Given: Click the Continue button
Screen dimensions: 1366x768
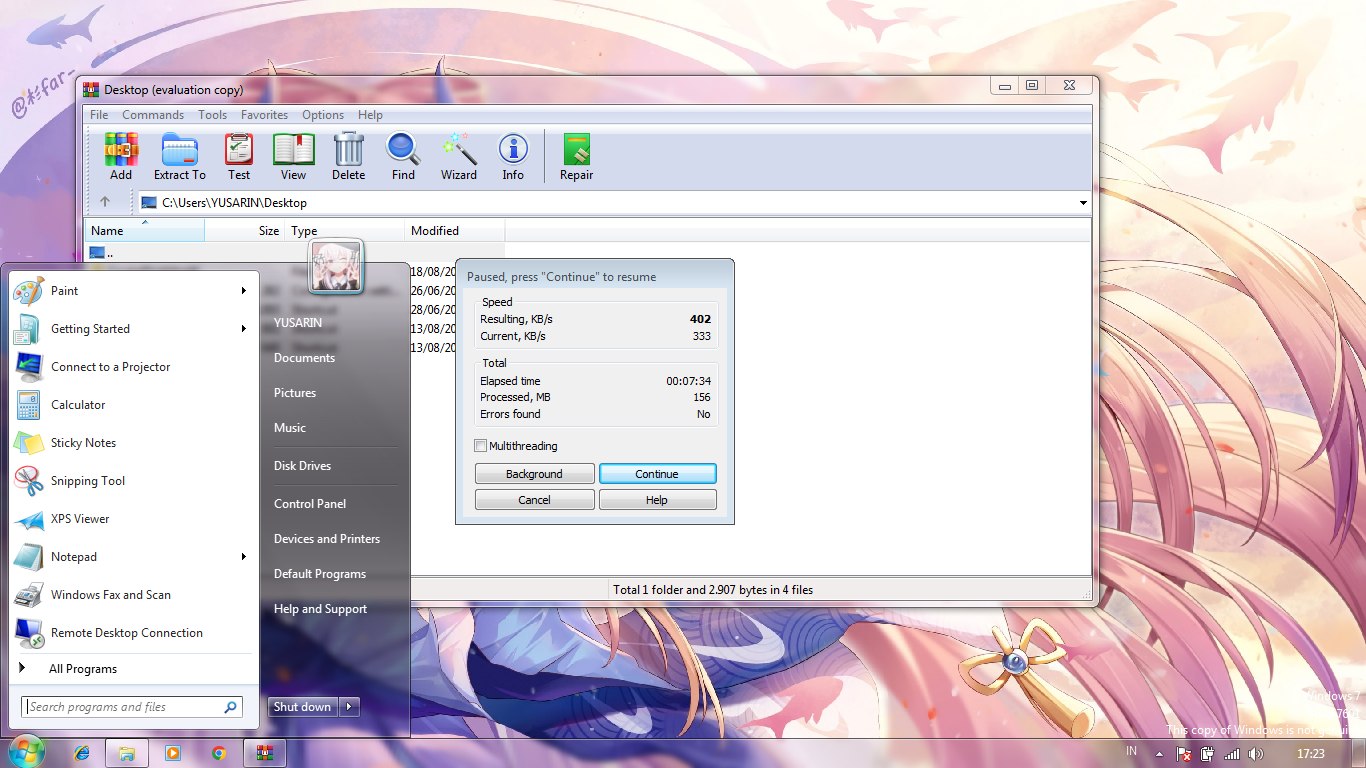Looking at the screenshot, I should [657, 474].
